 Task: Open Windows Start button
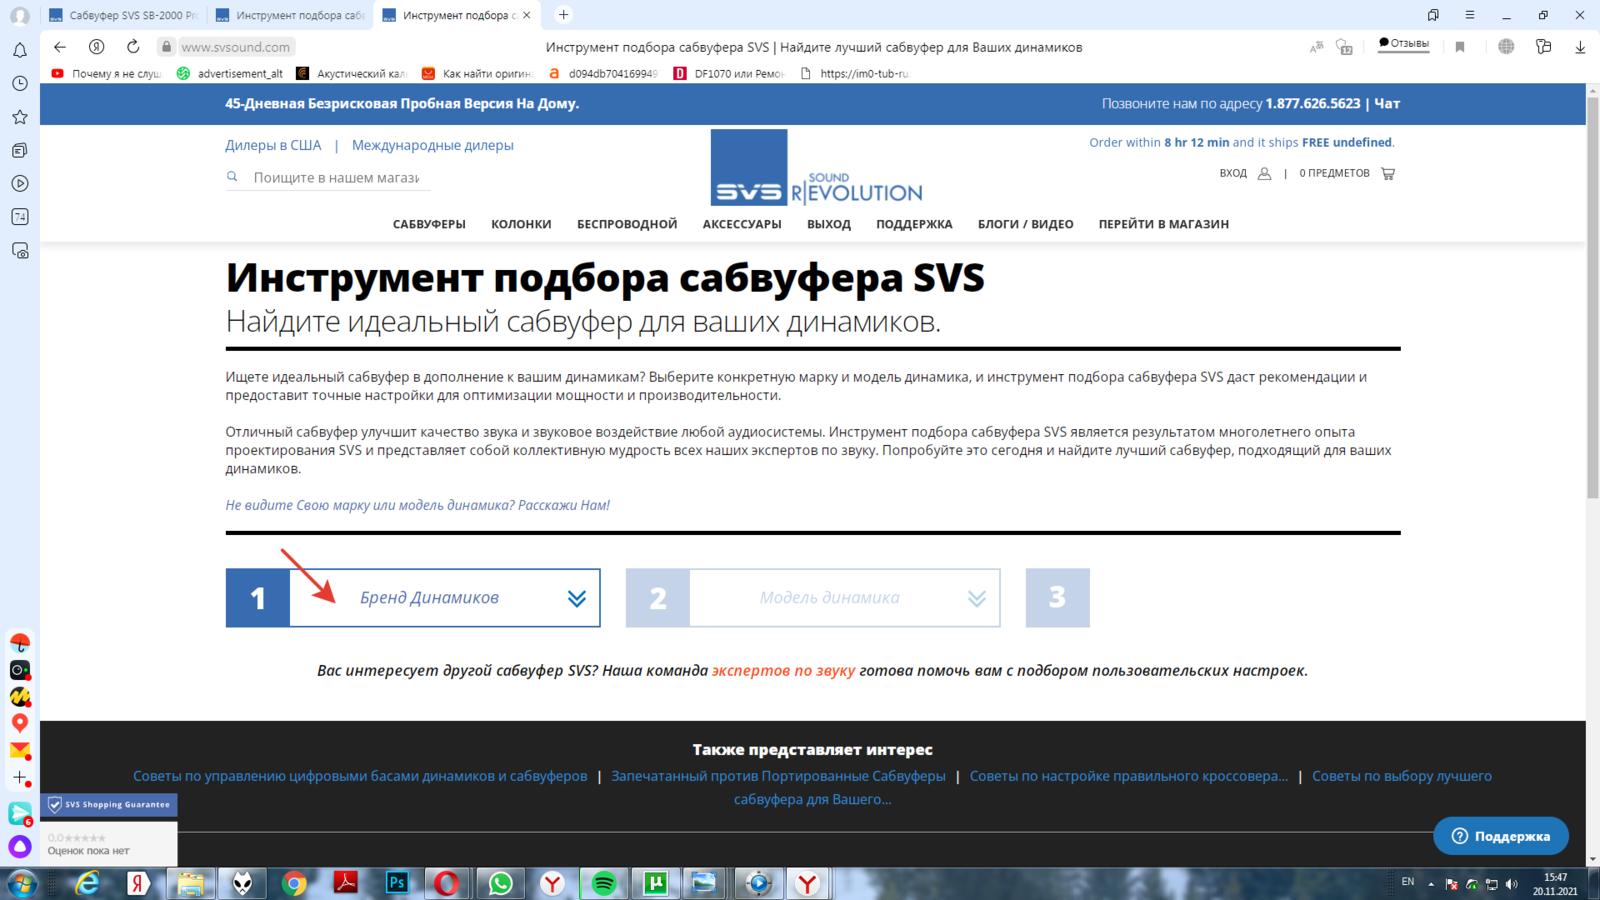[x=22, y=884]
